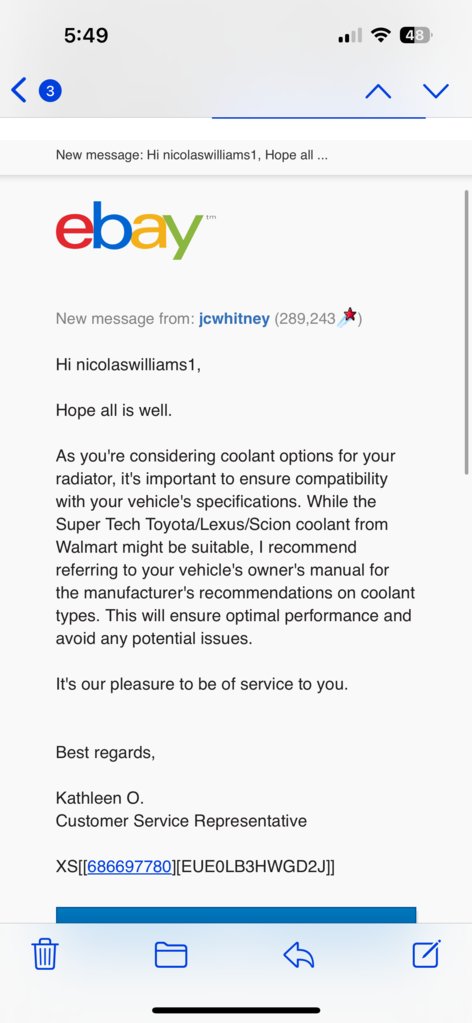Open the 686697780 reference link
Image resolution: width=472 pixels, height=1023 pixels.
click(129, 866)
